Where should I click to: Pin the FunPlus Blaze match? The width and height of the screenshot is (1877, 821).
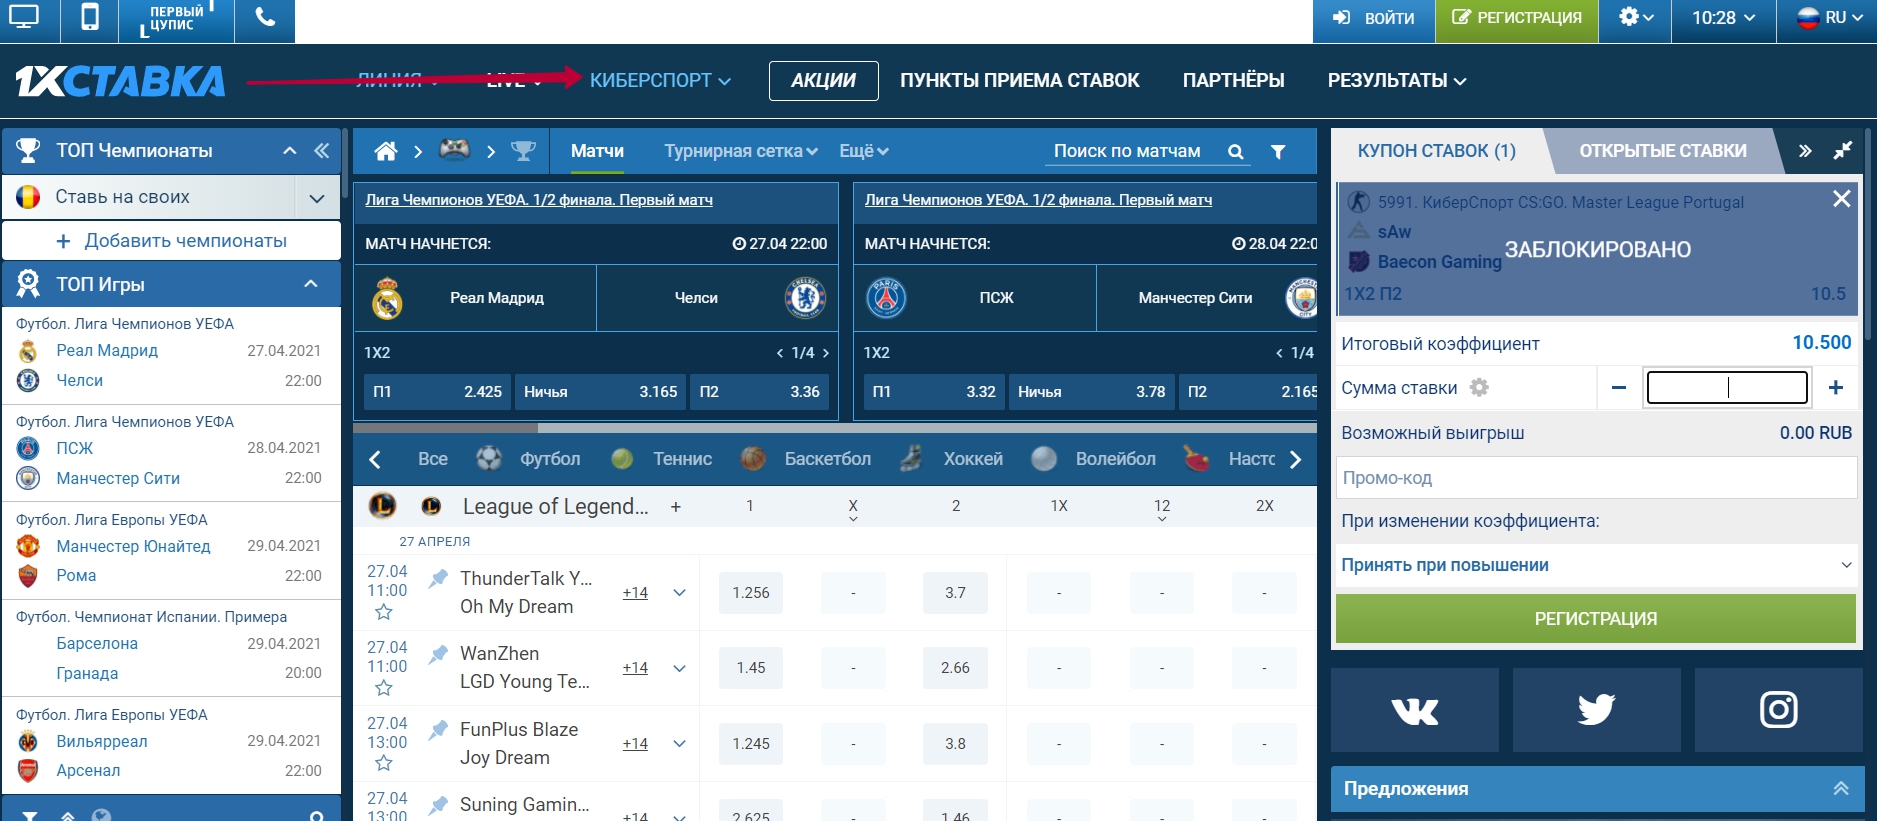pyautogui.click(x=438, y=731)
